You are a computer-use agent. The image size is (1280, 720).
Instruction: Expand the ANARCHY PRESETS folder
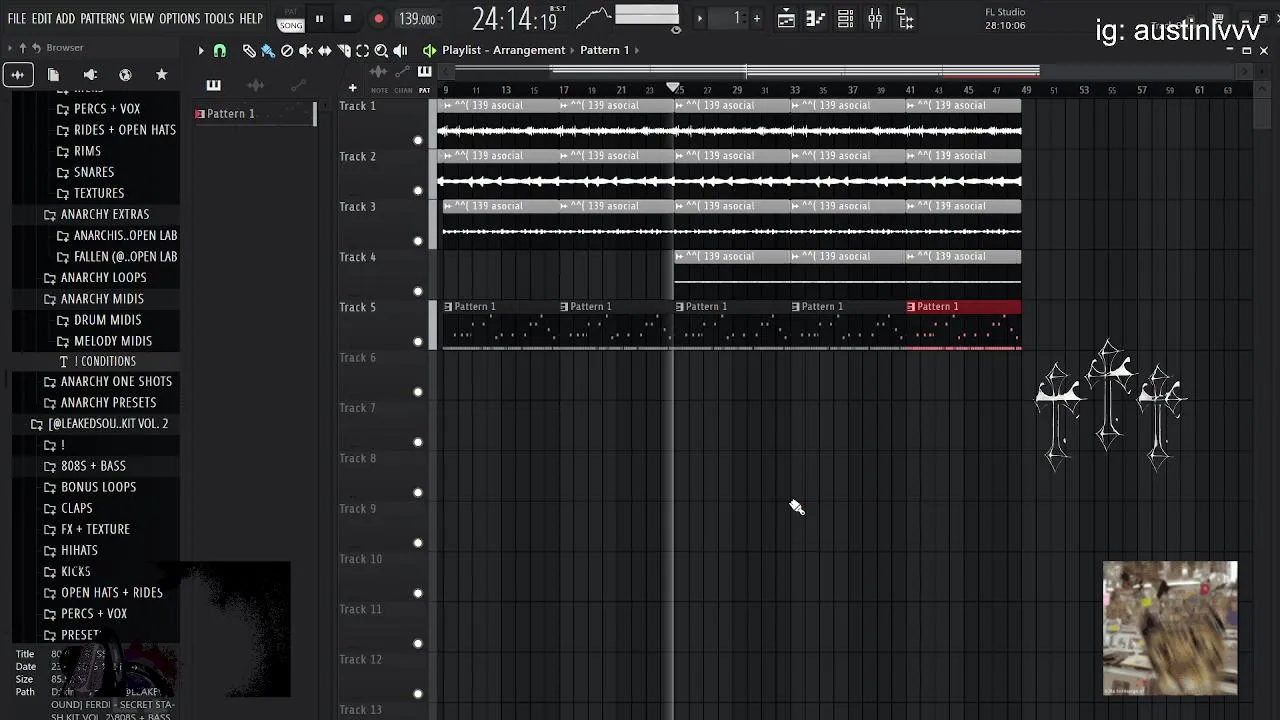coord(108,402)
